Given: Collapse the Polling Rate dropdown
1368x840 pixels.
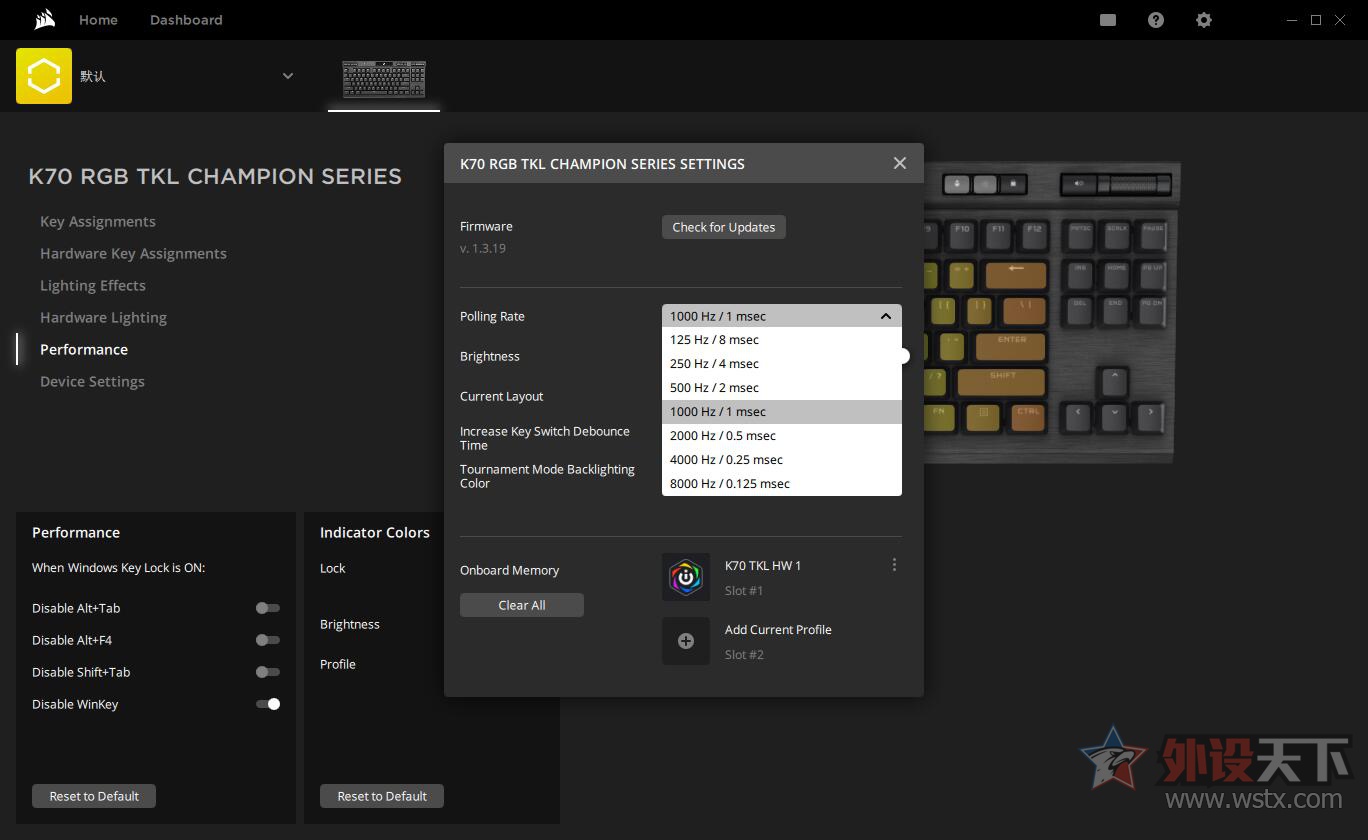Looking at the screenshot, I should (x=885, y=316).
